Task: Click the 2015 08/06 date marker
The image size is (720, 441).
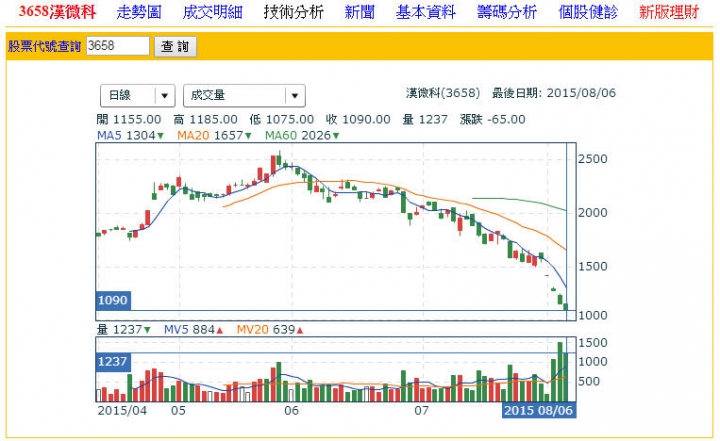Action: click(539, 410)
